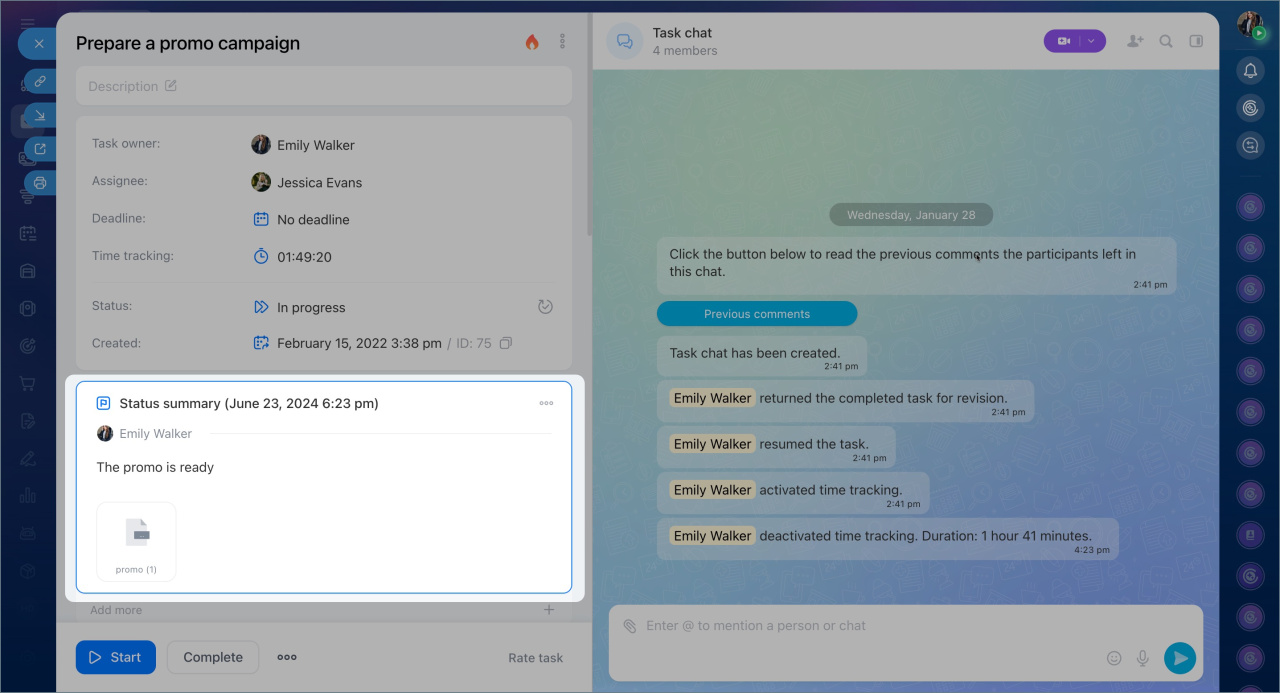Open more actions next to Complete
This screenshot has height=693, width=1280.
287,657
